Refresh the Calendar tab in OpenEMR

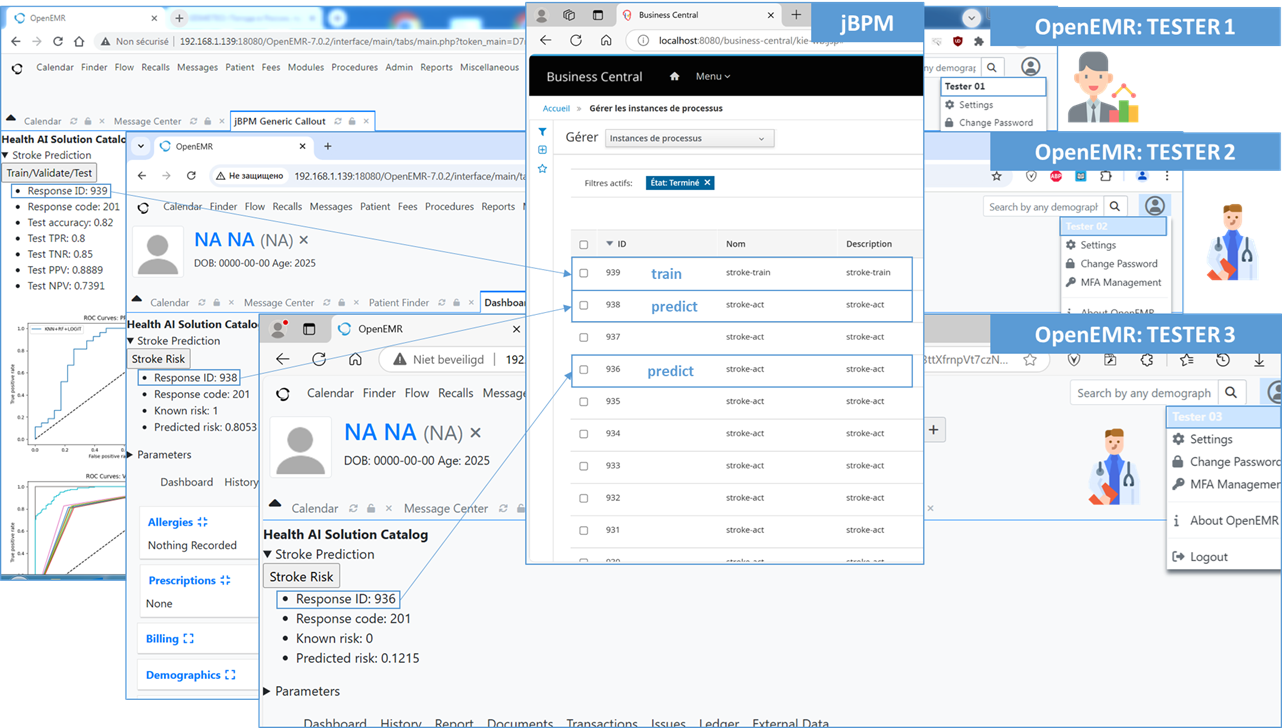click(73, 120)
